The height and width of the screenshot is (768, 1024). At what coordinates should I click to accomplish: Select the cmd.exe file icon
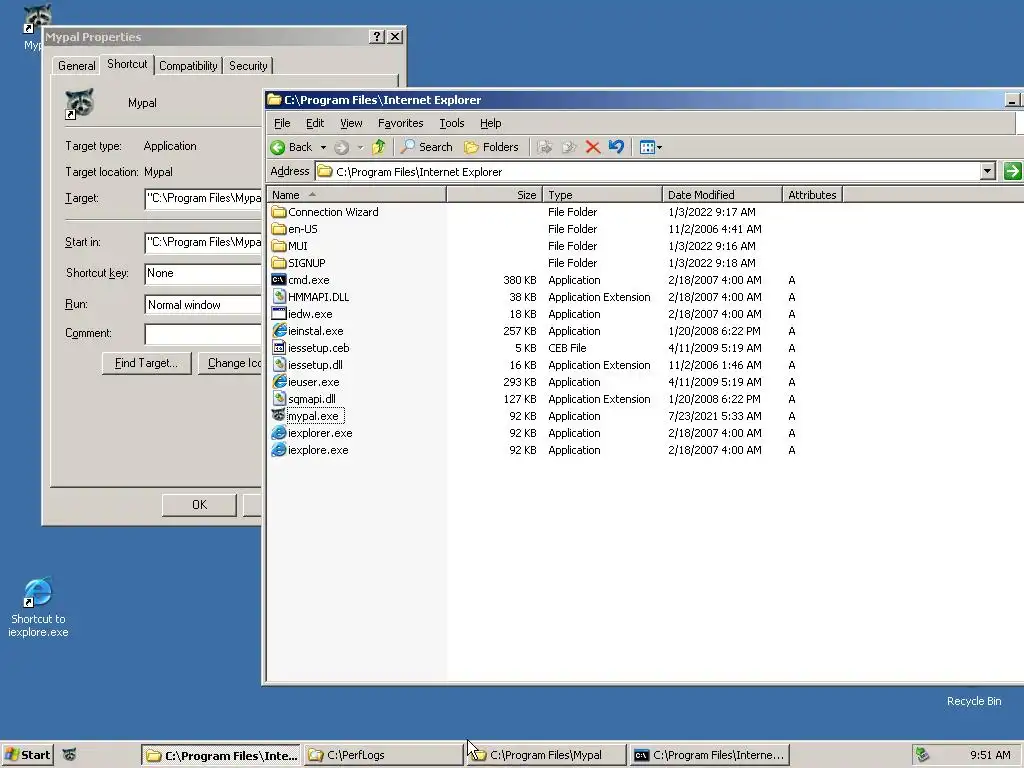pyautogui.click(x=279, y=280)
